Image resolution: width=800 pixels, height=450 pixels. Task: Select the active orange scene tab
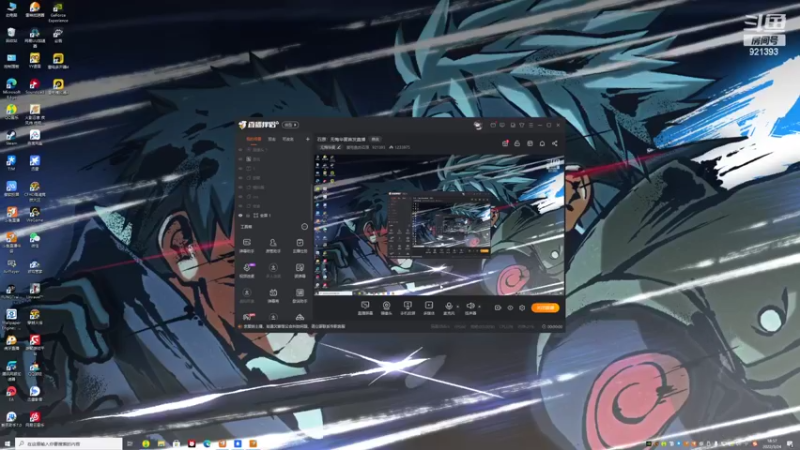pos(254,139)
